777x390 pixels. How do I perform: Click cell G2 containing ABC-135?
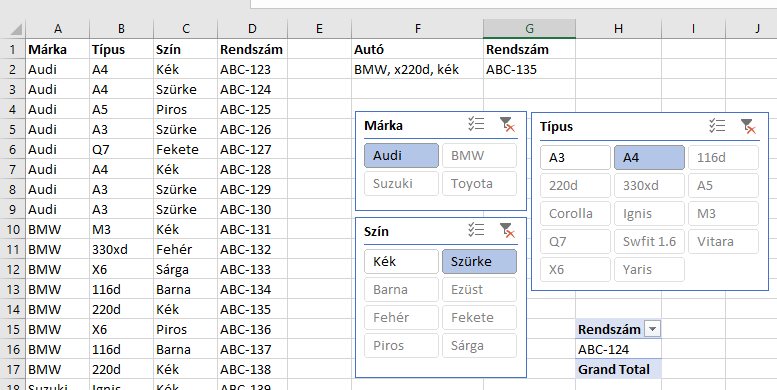[529, 70]
